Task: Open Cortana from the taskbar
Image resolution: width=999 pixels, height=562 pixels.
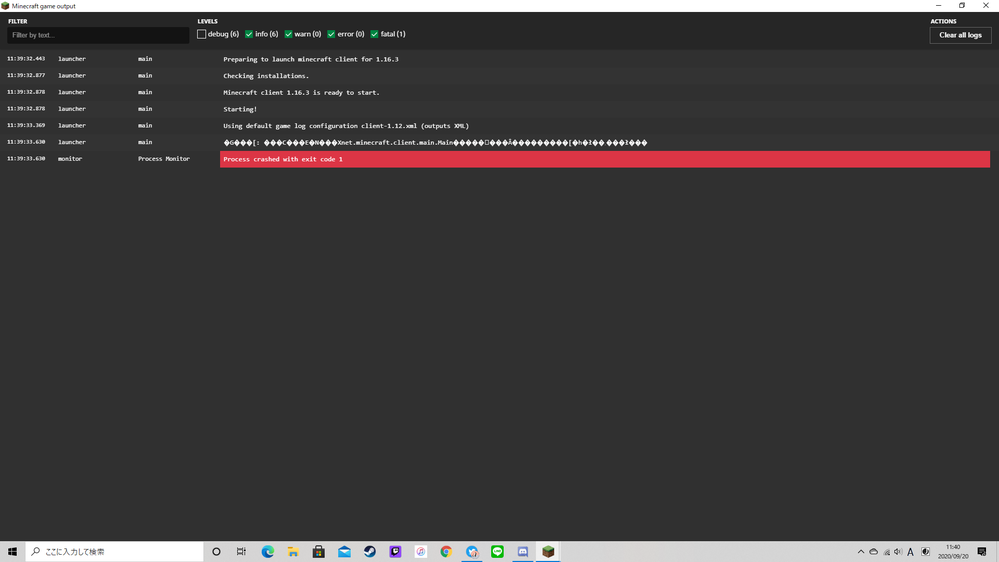Action: (x=216, y=552)
